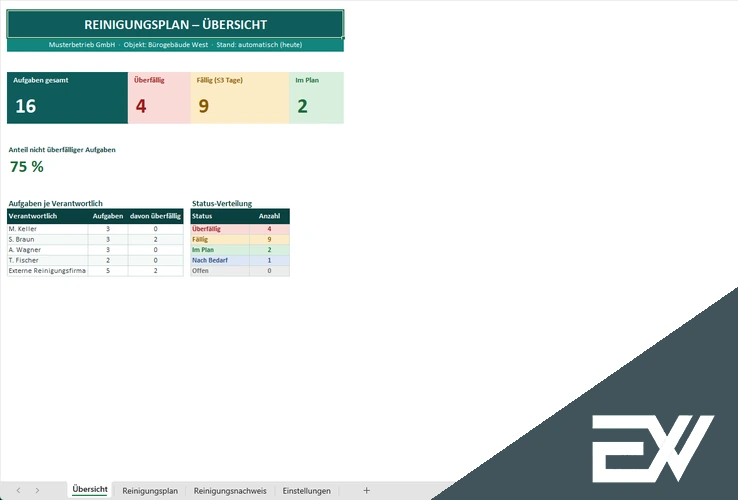Screen dimensions: 738x500
Task: Click the Externe Reinigungsfirma row cell
Action: tap(48, 271)
